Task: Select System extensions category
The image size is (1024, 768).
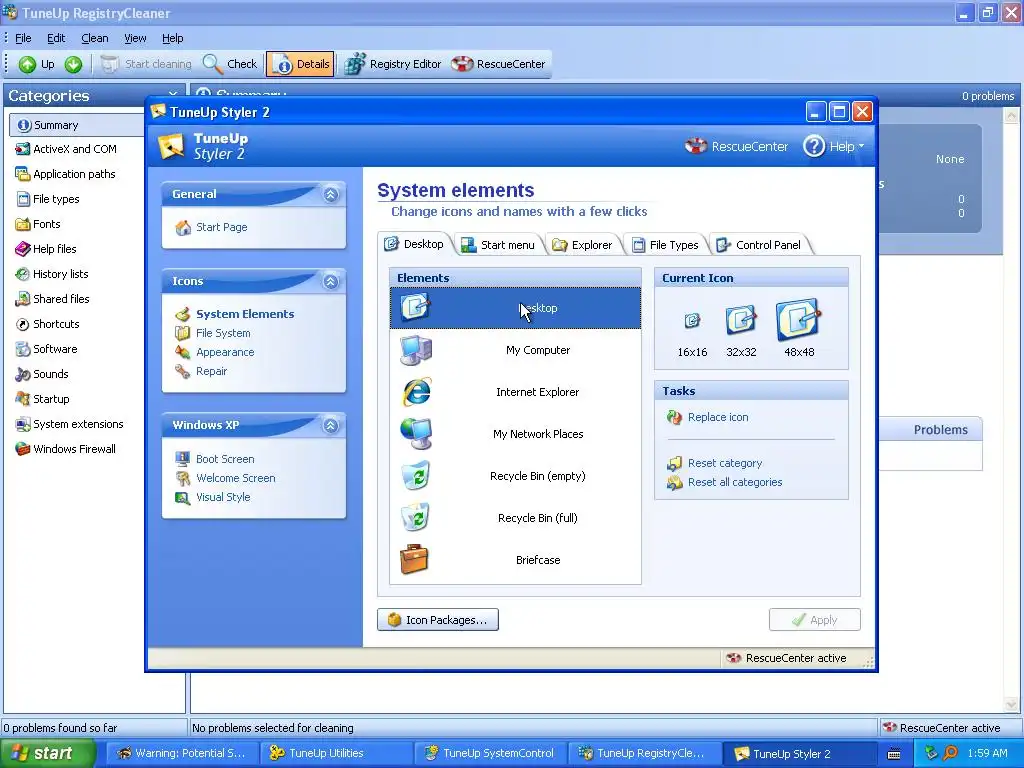Action: click(x=69, y=424)
